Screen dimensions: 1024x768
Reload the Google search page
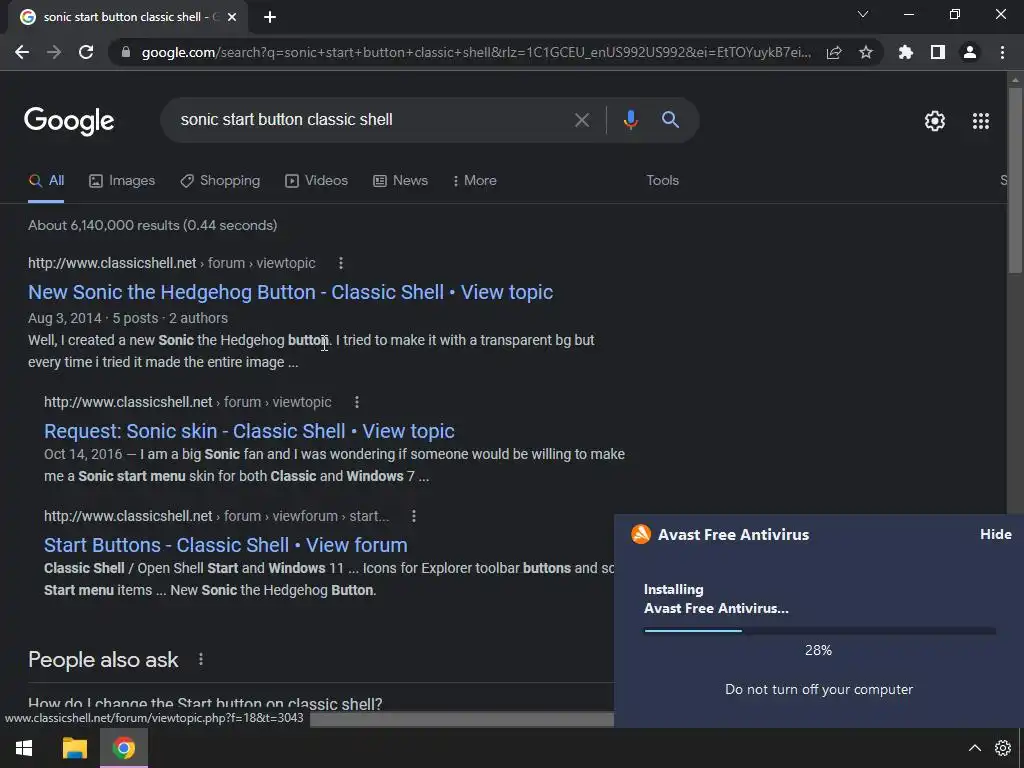click(86, 52)
